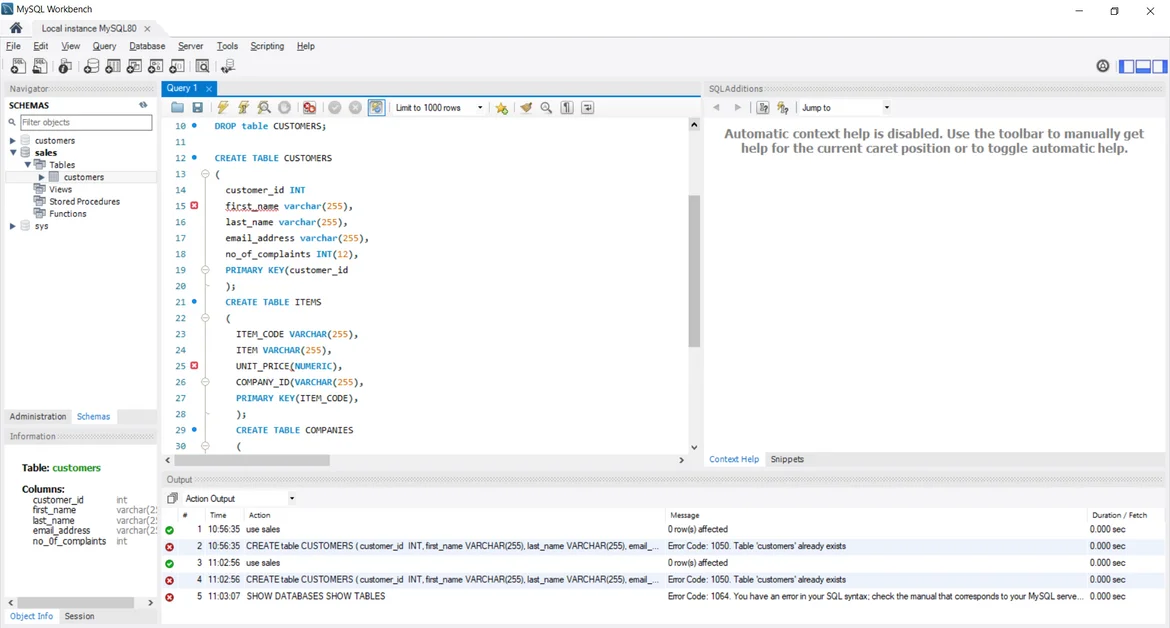Select Stored Procedures in the schema tree
Image resolution: width=1170 pixels, height=628 pixels.
click(84, 201)
